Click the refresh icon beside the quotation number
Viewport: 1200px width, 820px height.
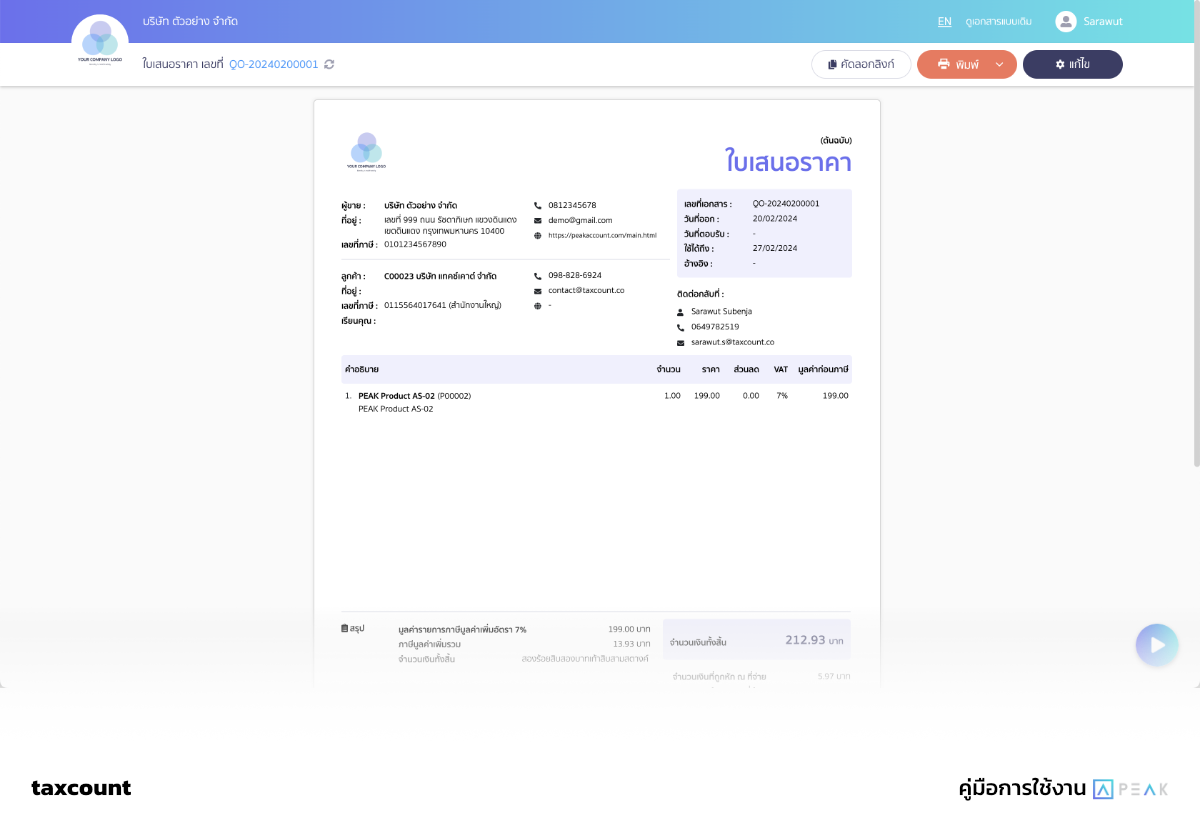(x=329, y=64)
